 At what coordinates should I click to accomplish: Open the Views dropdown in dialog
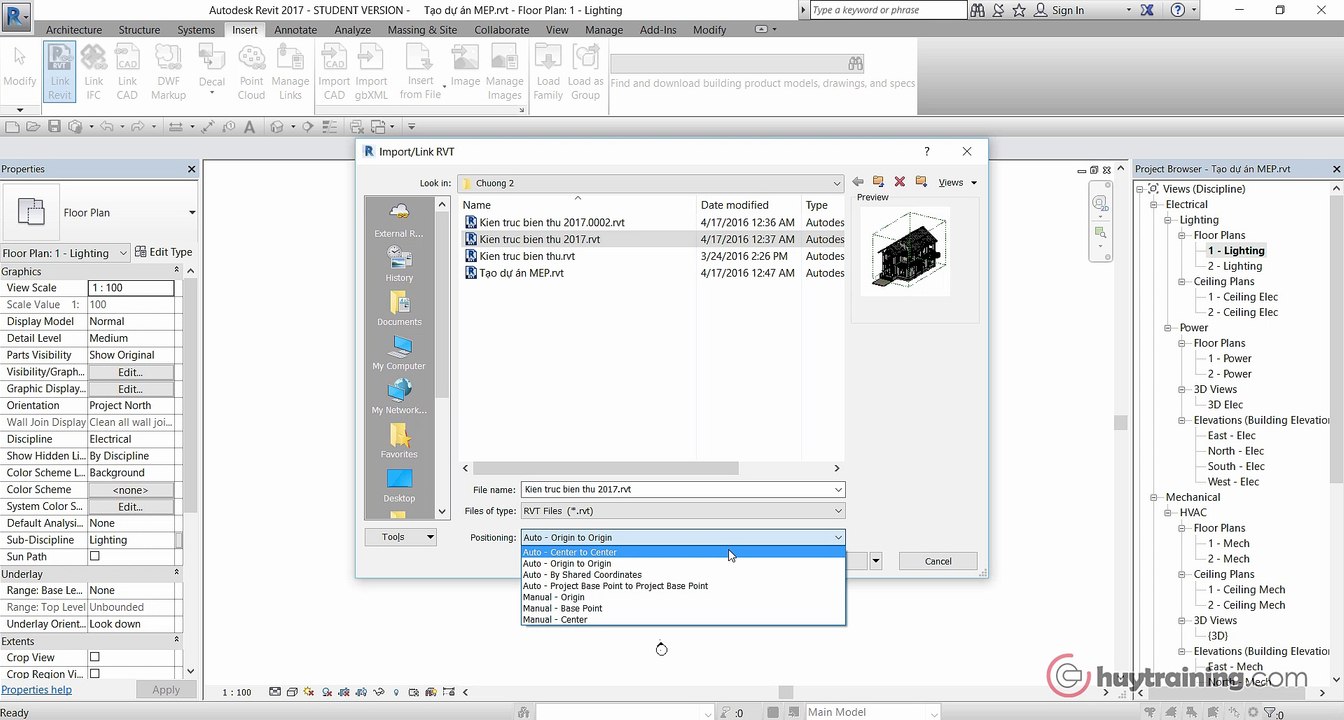click(957, 182)
